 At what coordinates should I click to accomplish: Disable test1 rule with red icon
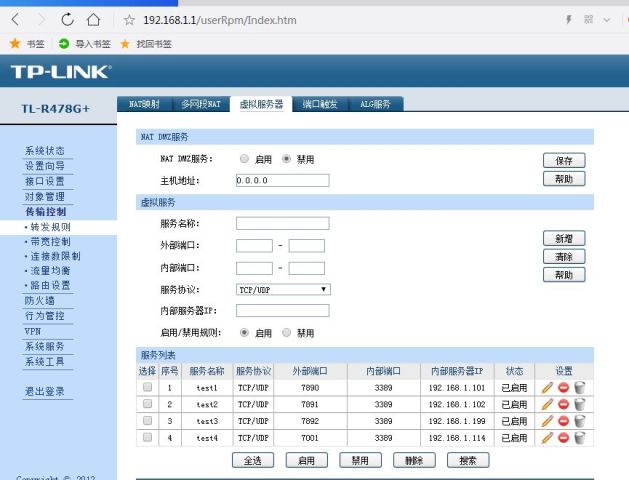point(564,388)
